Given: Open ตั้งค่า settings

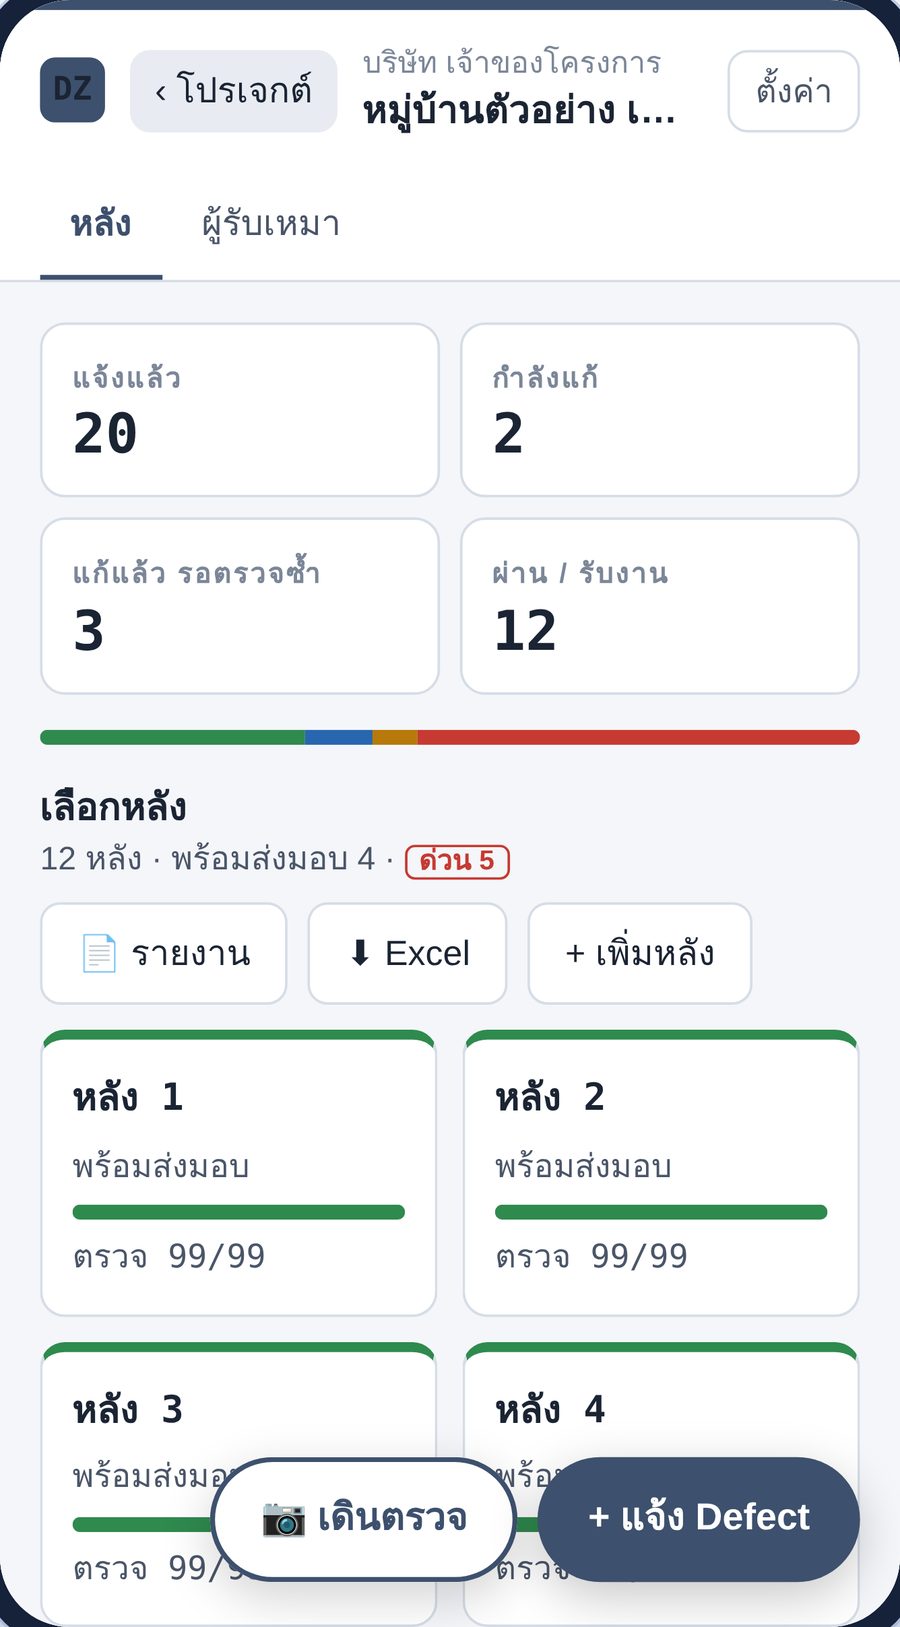Looking at the screenshot, I should pyautogui.click(x=793, y=91).
